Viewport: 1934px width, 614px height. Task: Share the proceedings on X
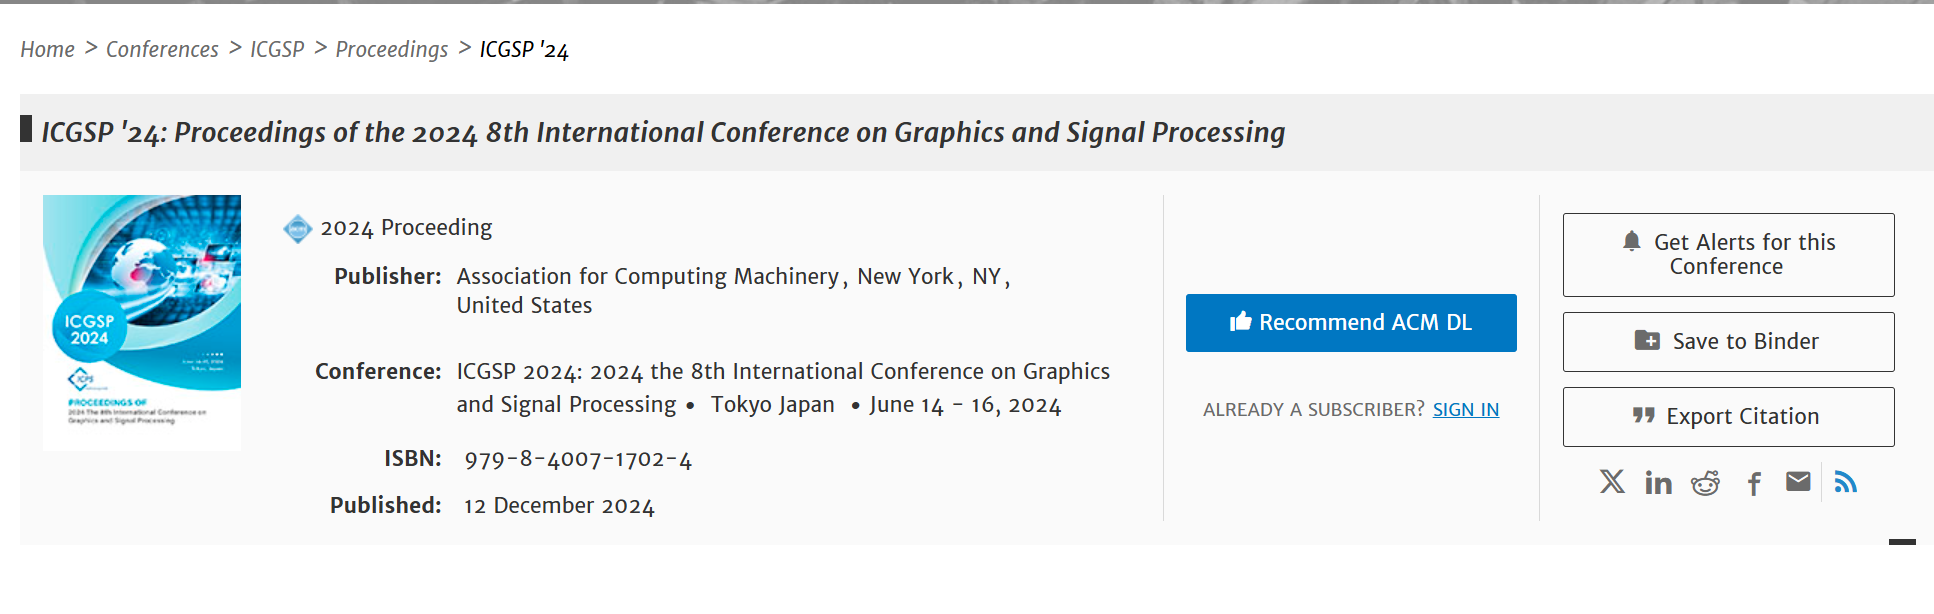coord(1611,482)
